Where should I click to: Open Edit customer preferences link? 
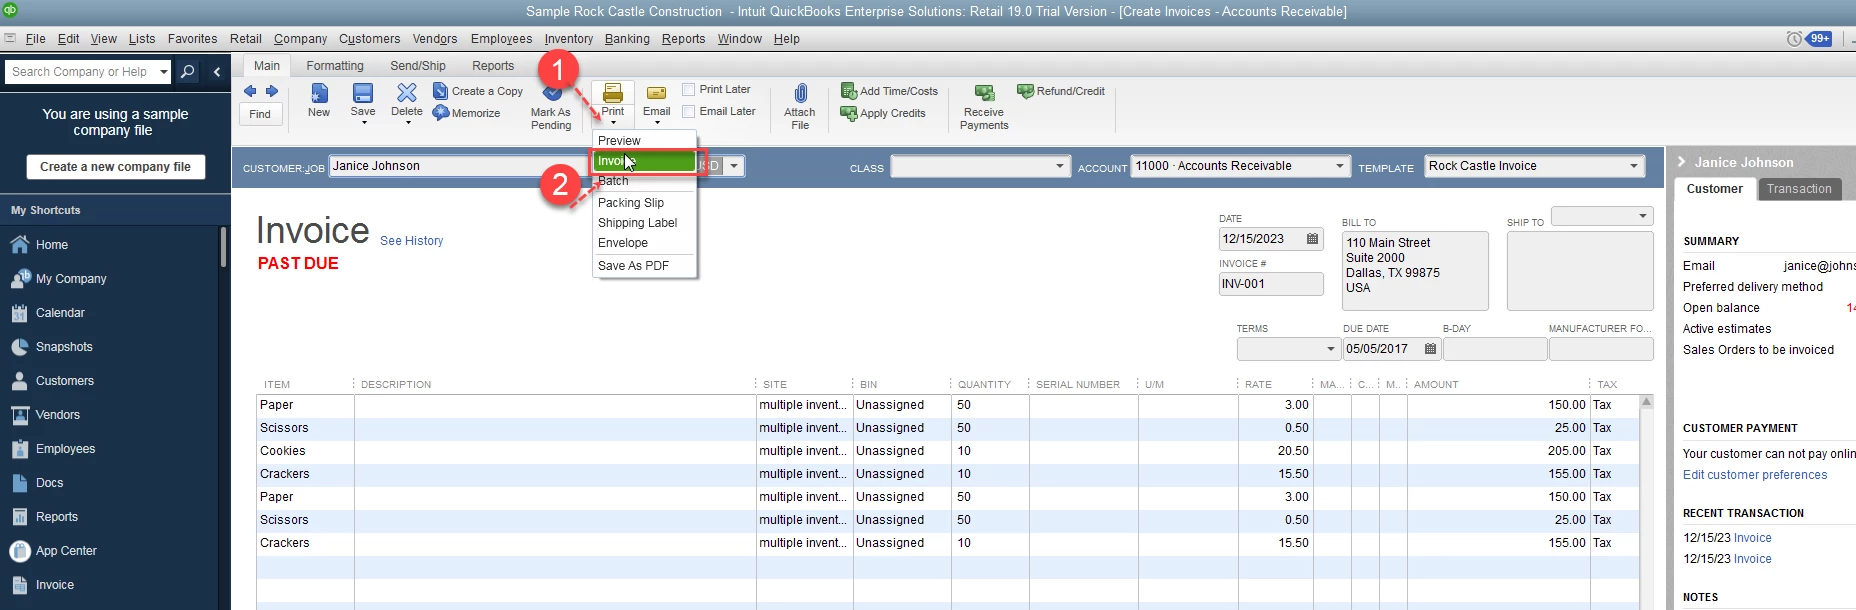[1755, 475]
